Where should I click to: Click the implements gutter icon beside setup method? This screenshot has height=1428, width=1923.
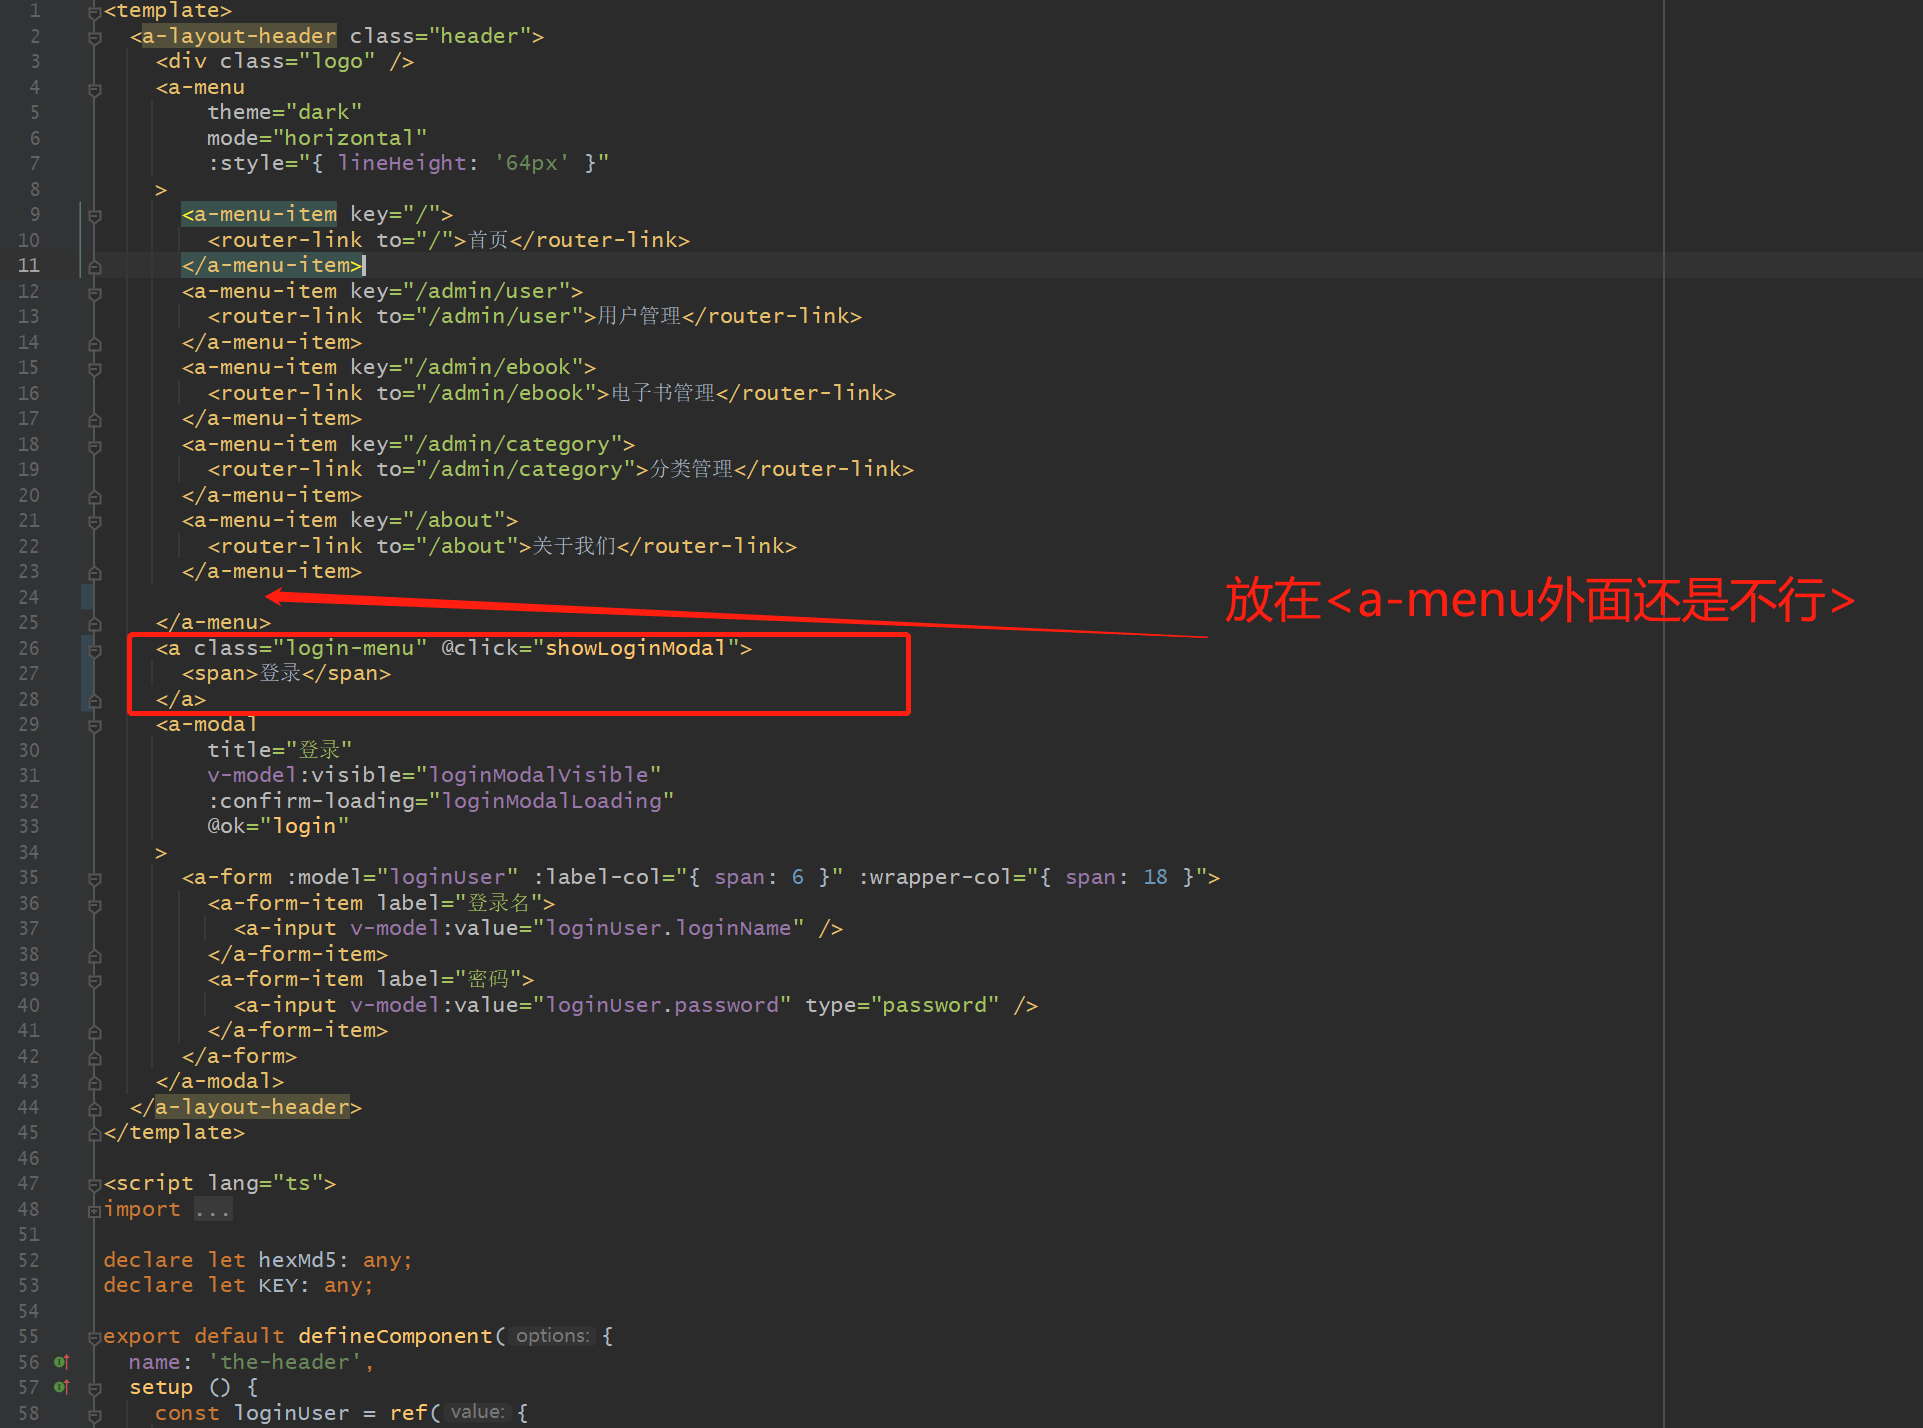[x=61, y=1387]
